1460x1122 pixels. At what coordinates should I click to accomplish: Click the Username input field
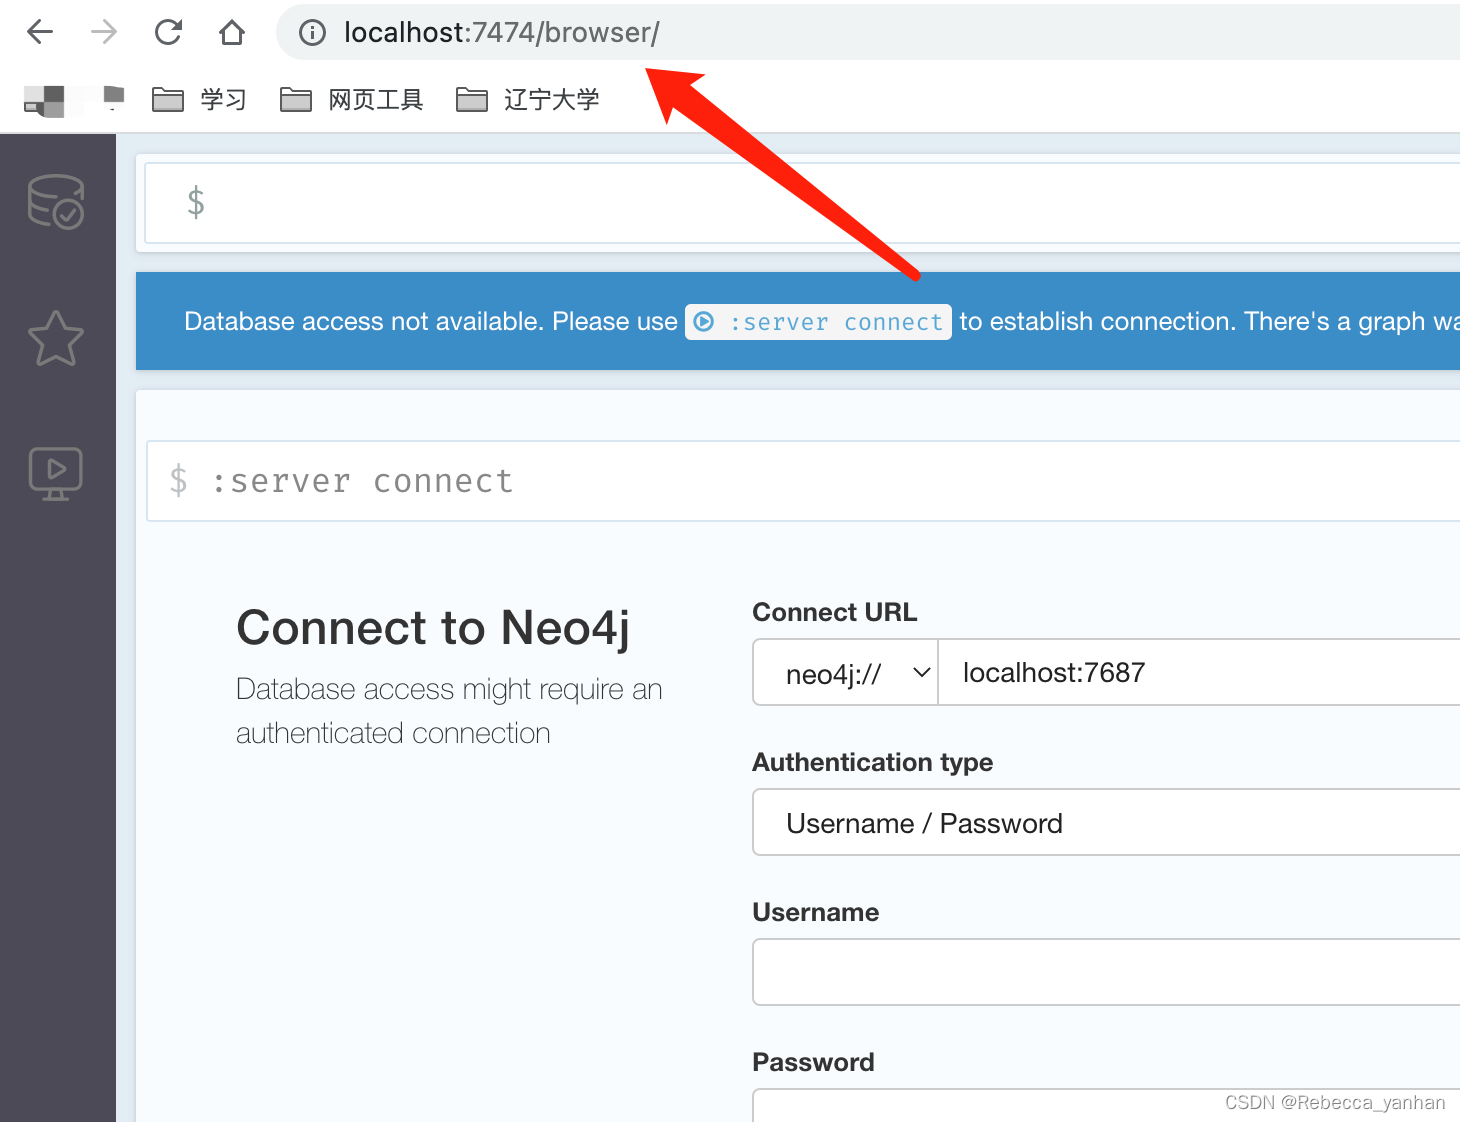click(x=1100, y=971)
